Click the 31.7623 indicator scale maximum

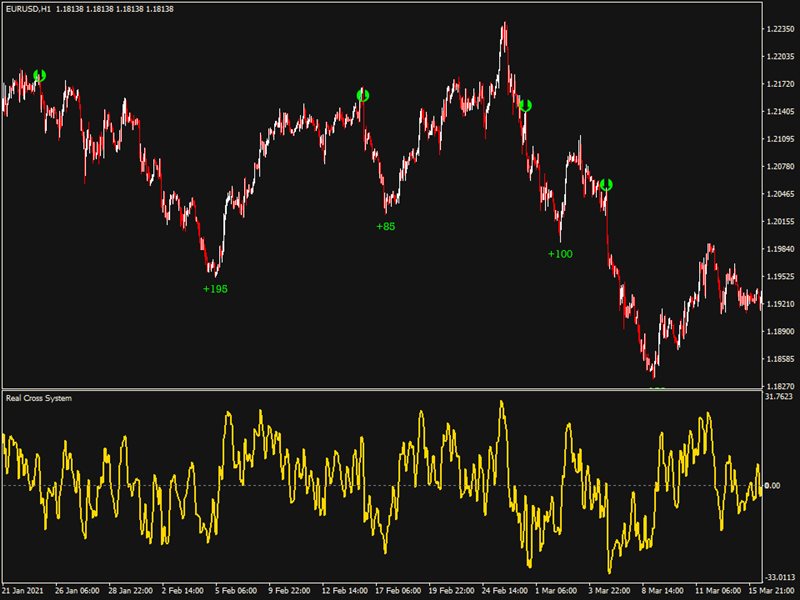779,397
